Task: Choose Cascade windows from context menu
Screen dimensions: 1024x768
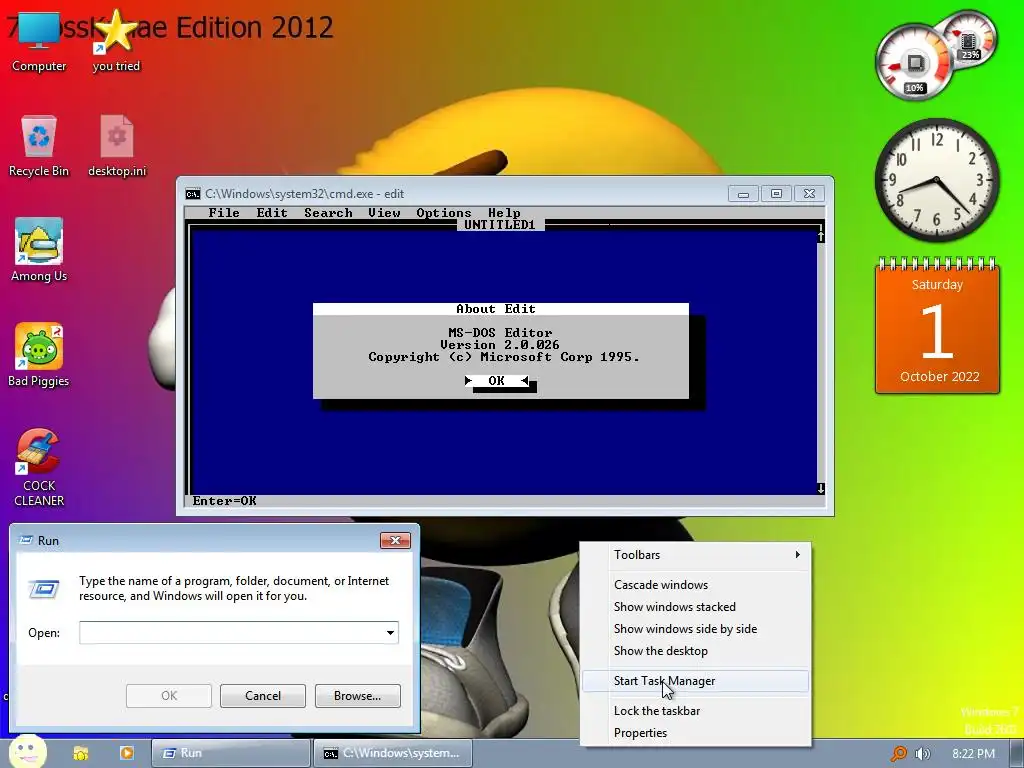Action: 695,584
